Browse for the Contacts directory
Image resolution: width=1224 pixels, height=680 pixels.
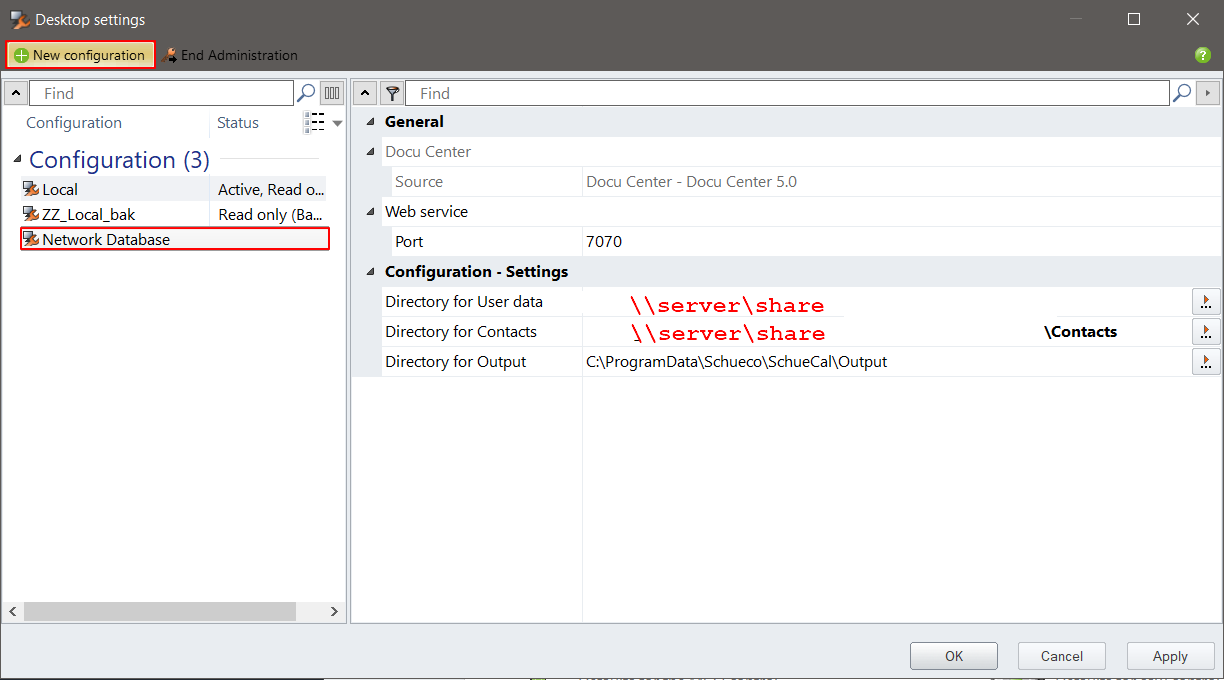click(x=1206, y=331)
